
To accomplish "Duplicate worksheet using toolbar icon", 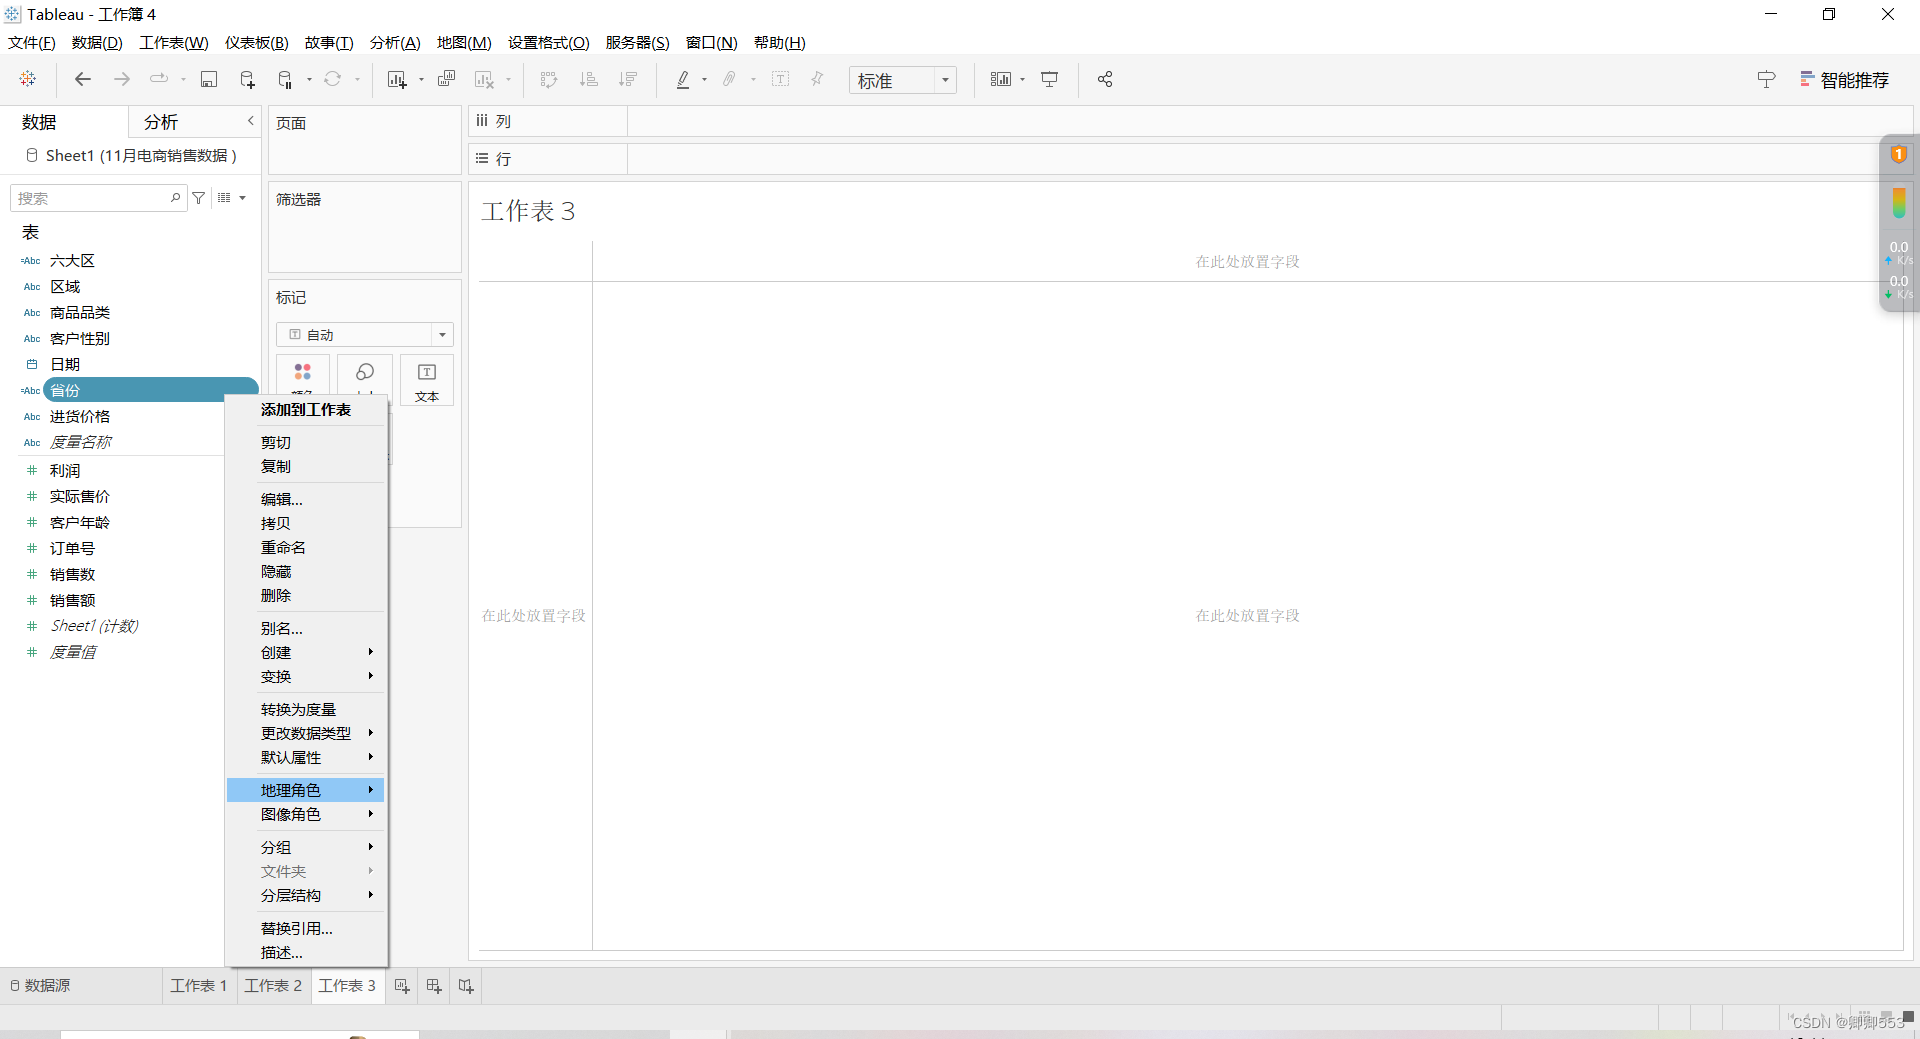I will [447, 79].
